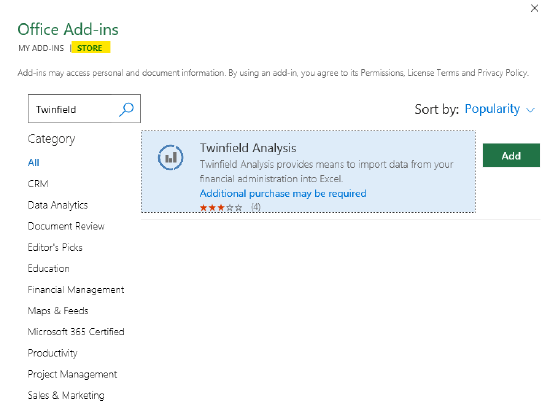The image size is (550, 406).
Task: Click Additional purchase may be required link
Action: click(283, 193)
